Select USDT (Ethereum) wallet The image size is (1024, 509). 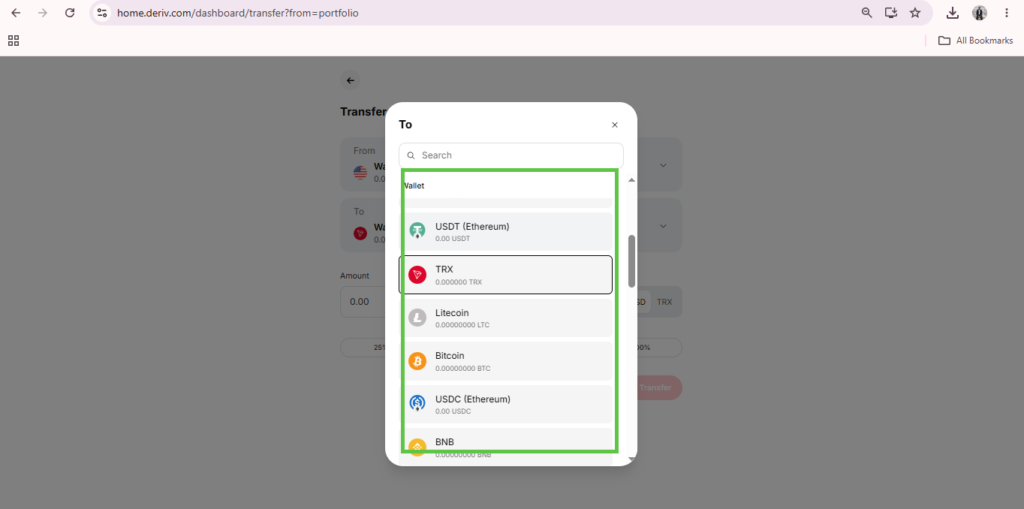tap(507, 231)
